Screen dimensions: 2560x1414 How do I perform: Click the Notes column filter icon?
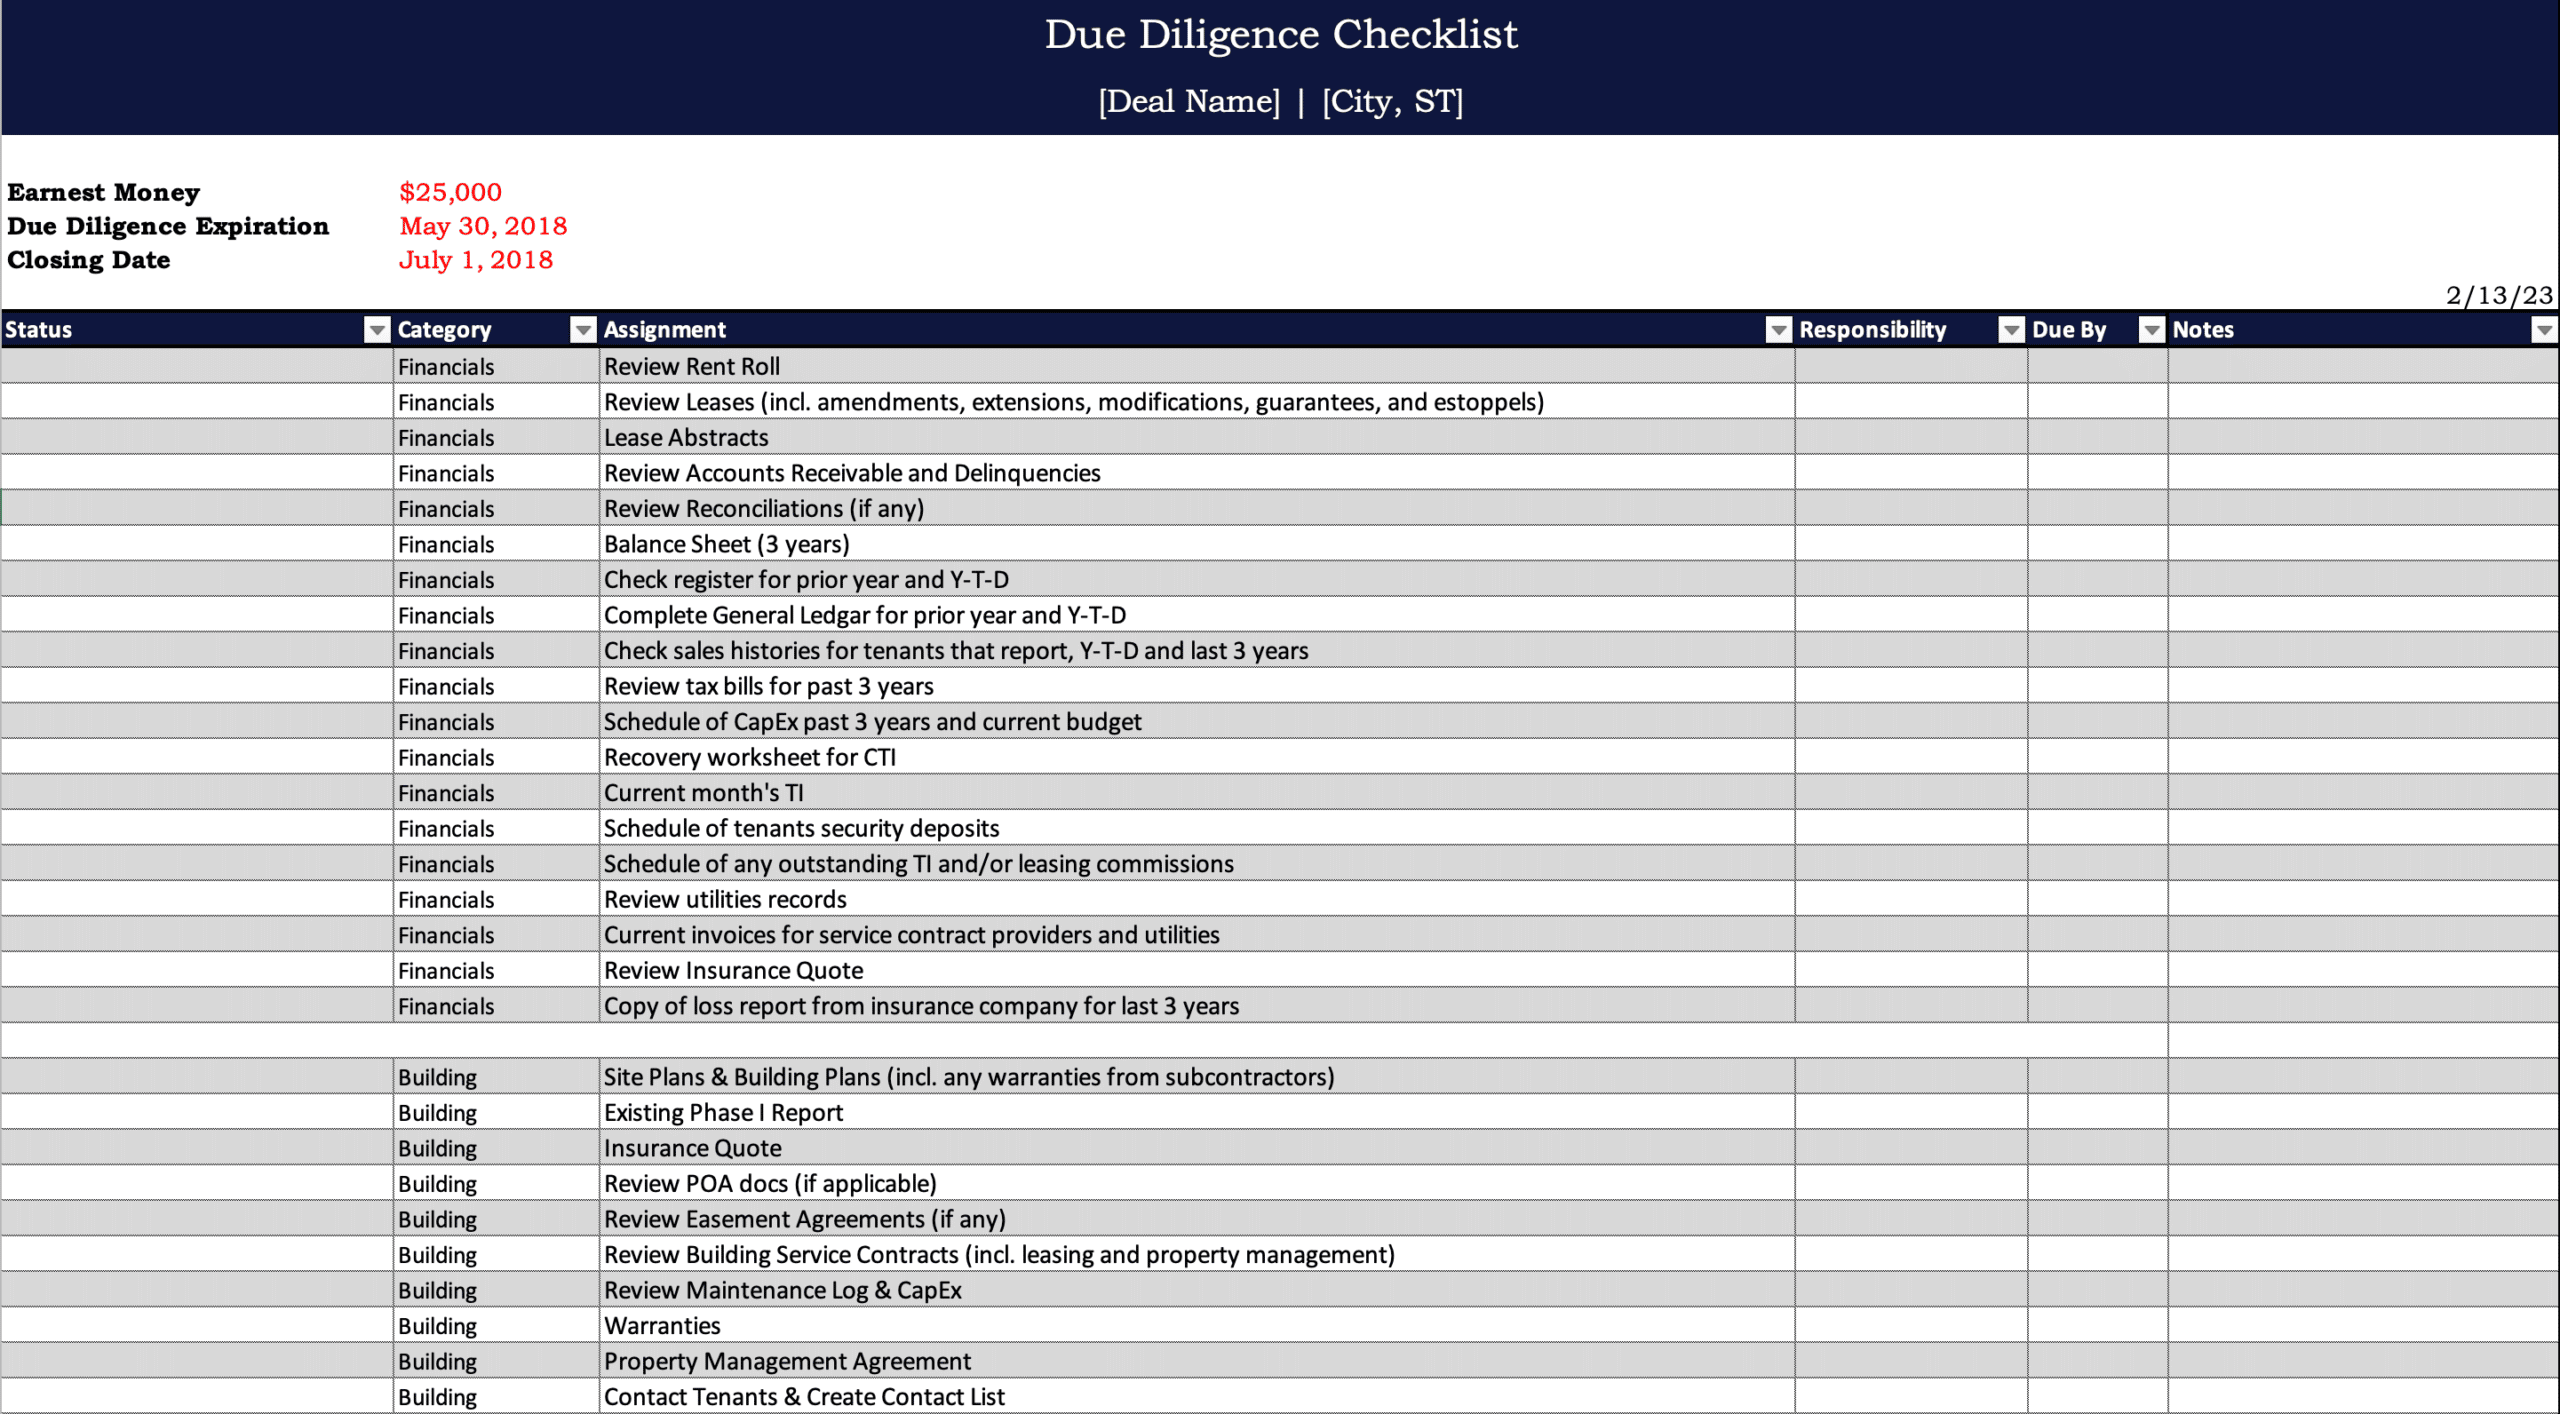click(2539, 331)
